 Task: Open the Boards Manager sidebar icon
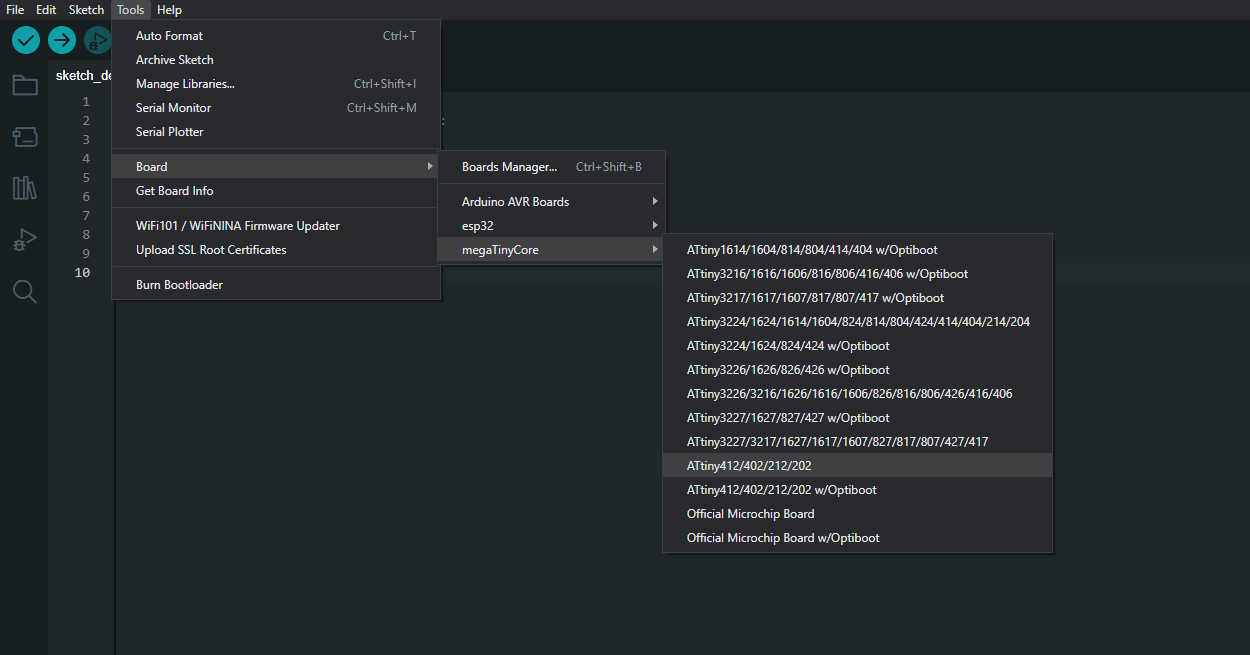pos(25,137)
